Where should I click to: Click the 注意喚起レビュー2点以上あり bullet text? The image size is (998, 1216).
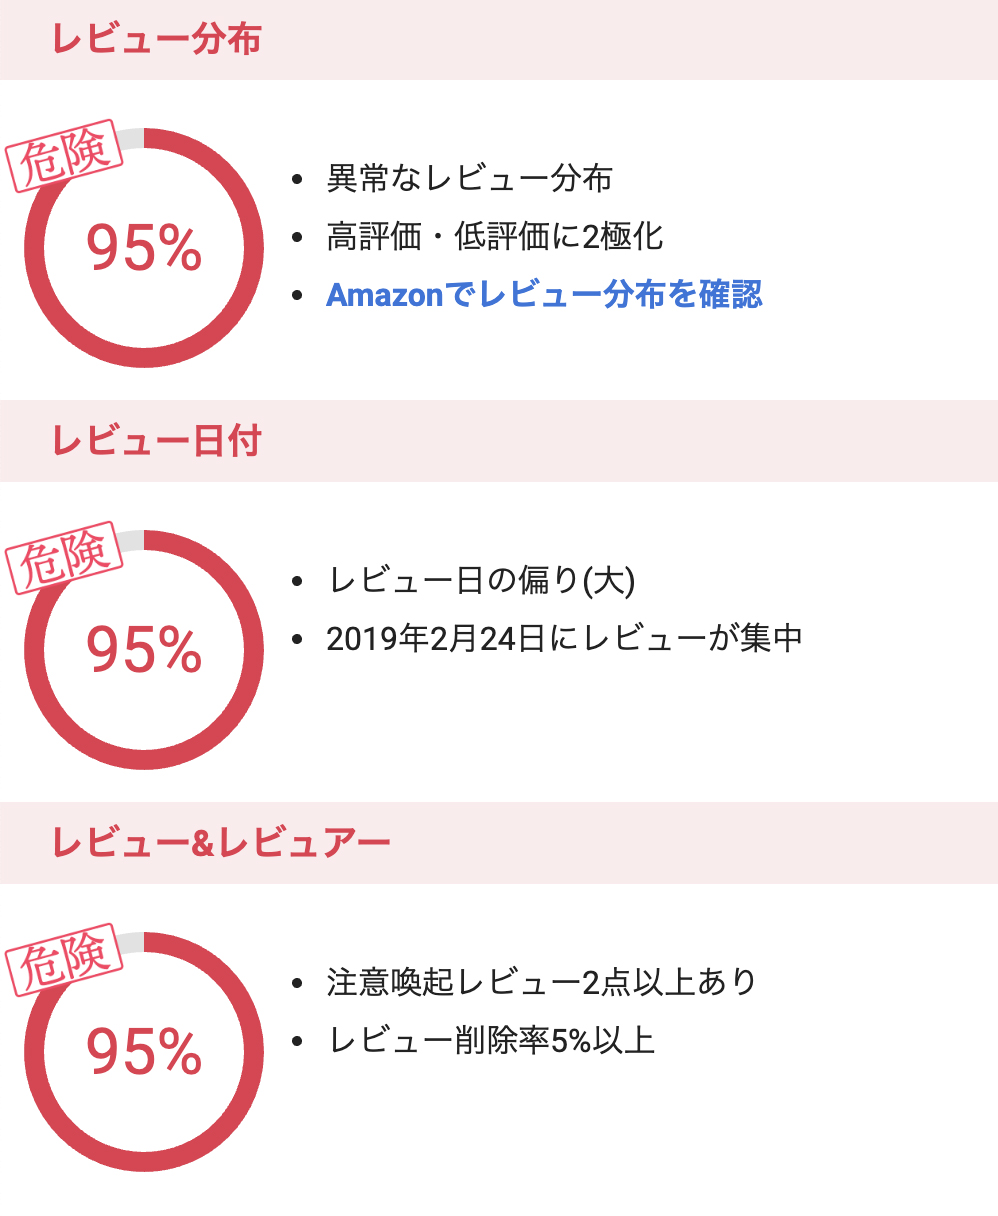point(541,983)
